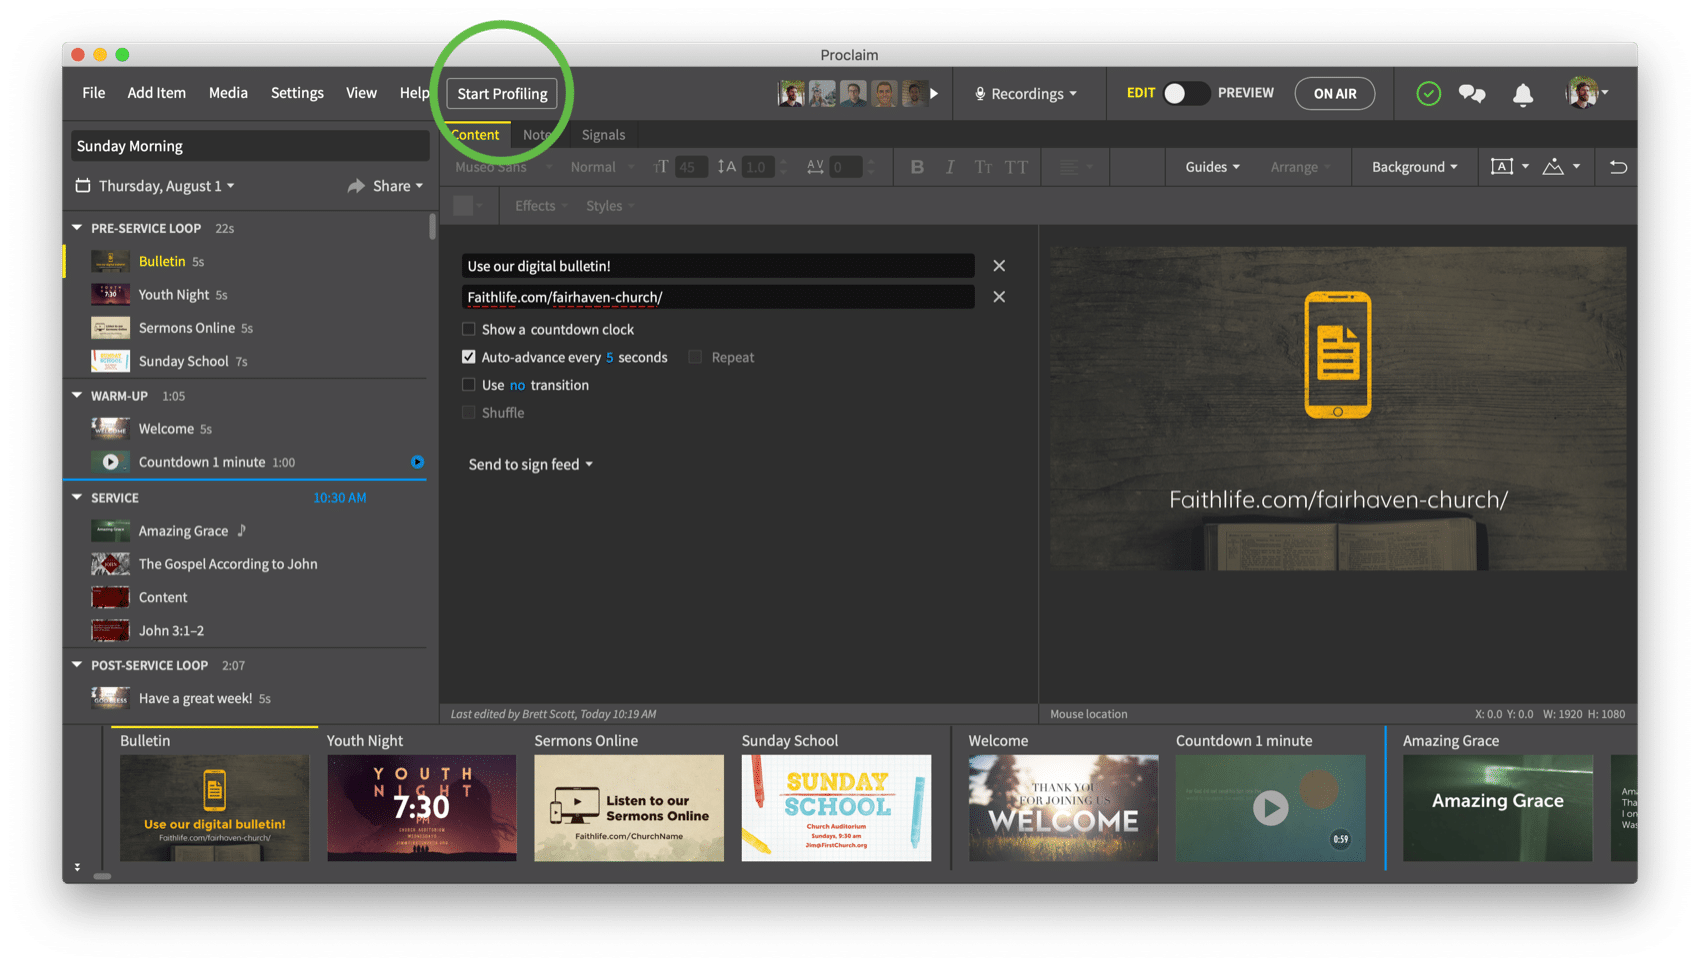Click the calendar icon beside Thursday, August 1
Screen dimensions: 1700x966
point(83,185)
